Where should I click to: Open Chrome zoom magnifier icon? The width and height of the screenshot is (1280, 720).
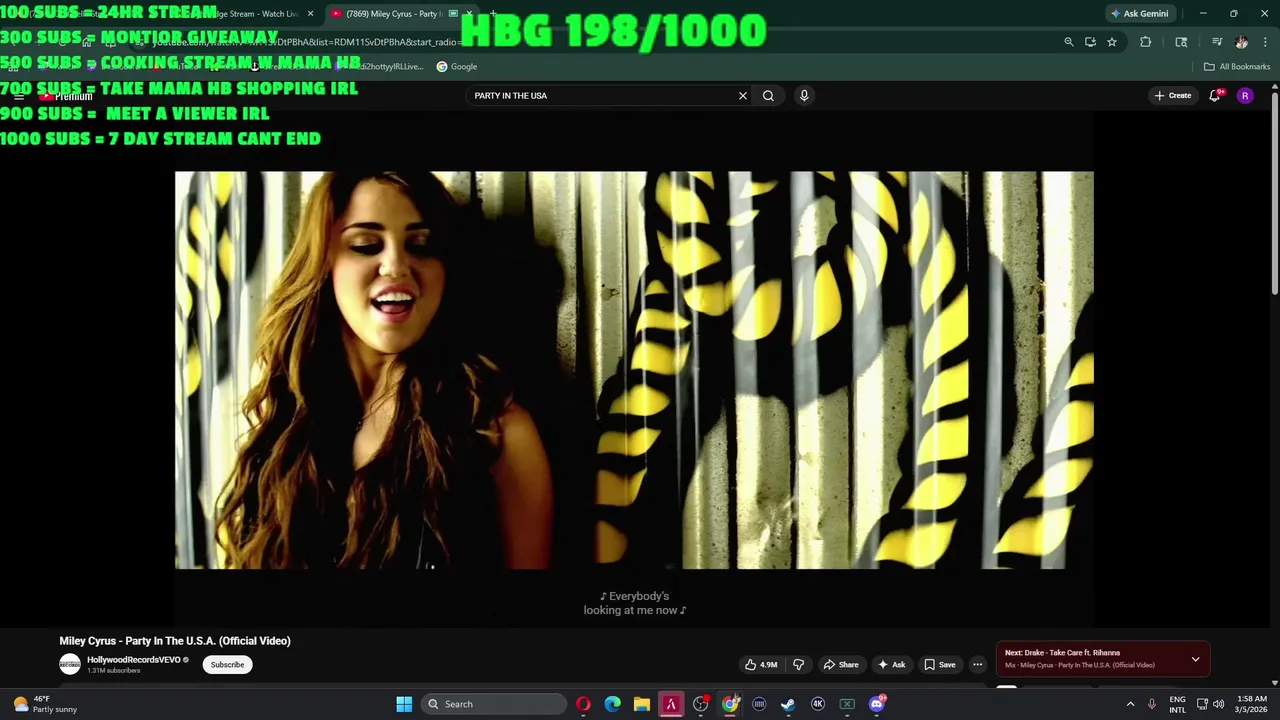(x=1069, y=42)
